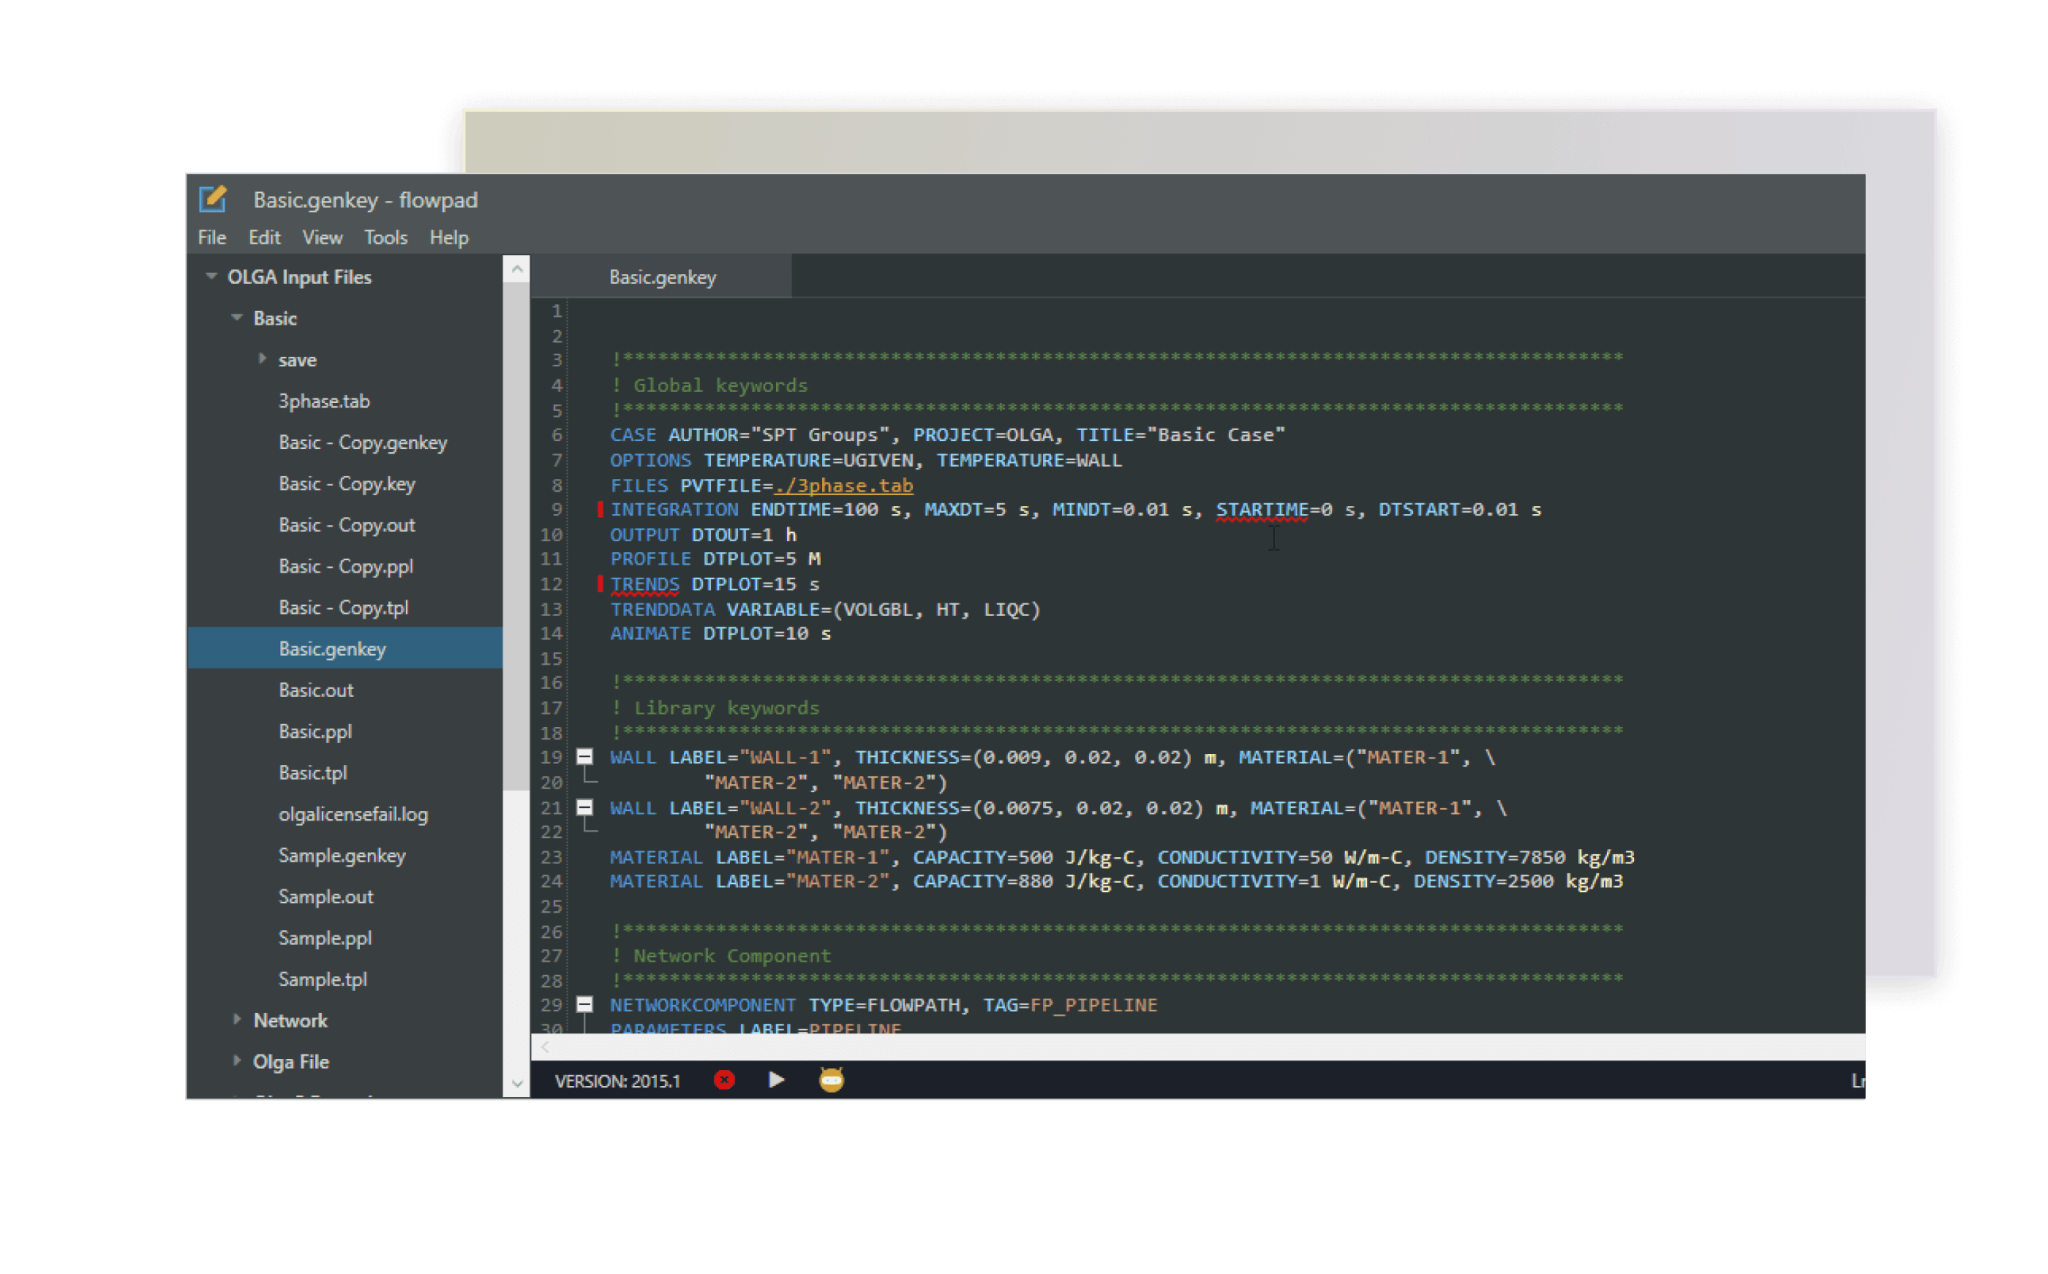Expand the Network tree node

(238, 1020)
